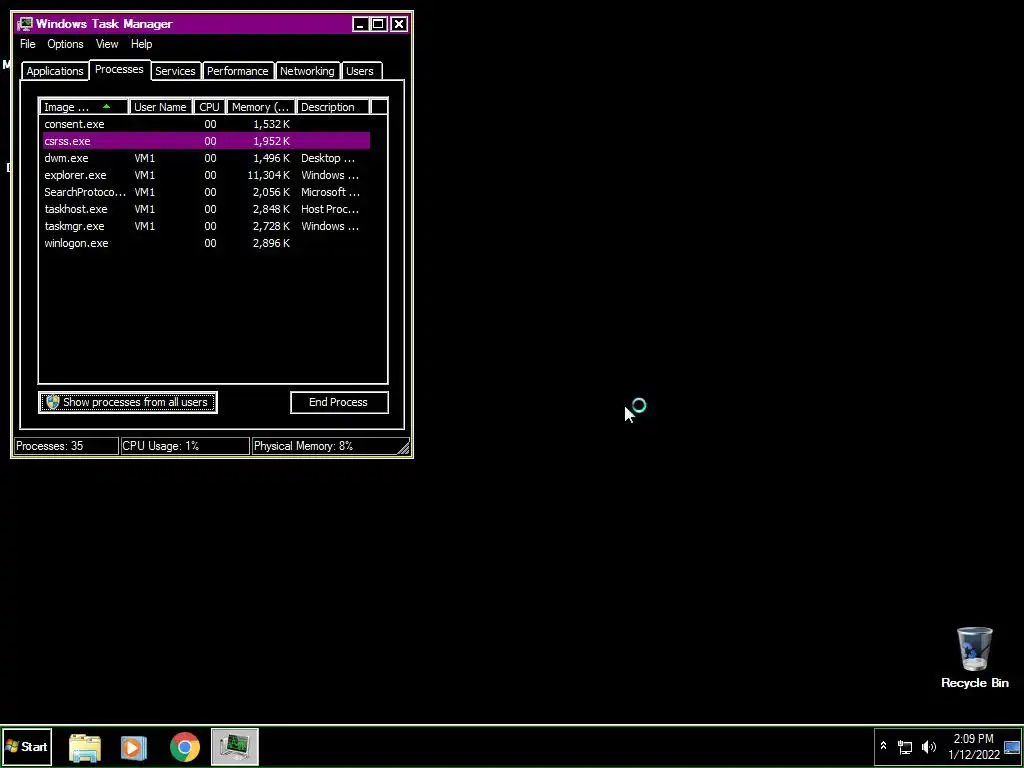Click the 'Microsoft ...' description cell
This screenshot has width=1024, height=768.
(330, 192)
